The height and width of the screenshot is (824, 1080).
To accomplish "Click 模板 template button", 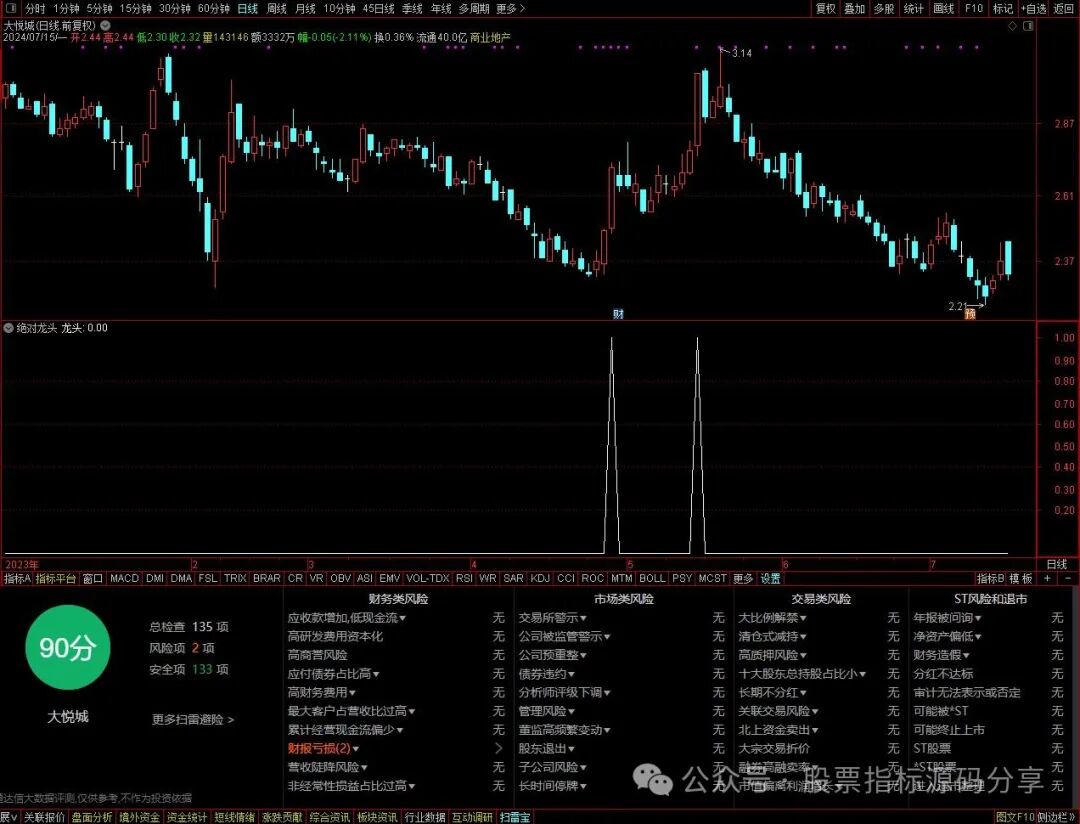I will coord(1021,578).
